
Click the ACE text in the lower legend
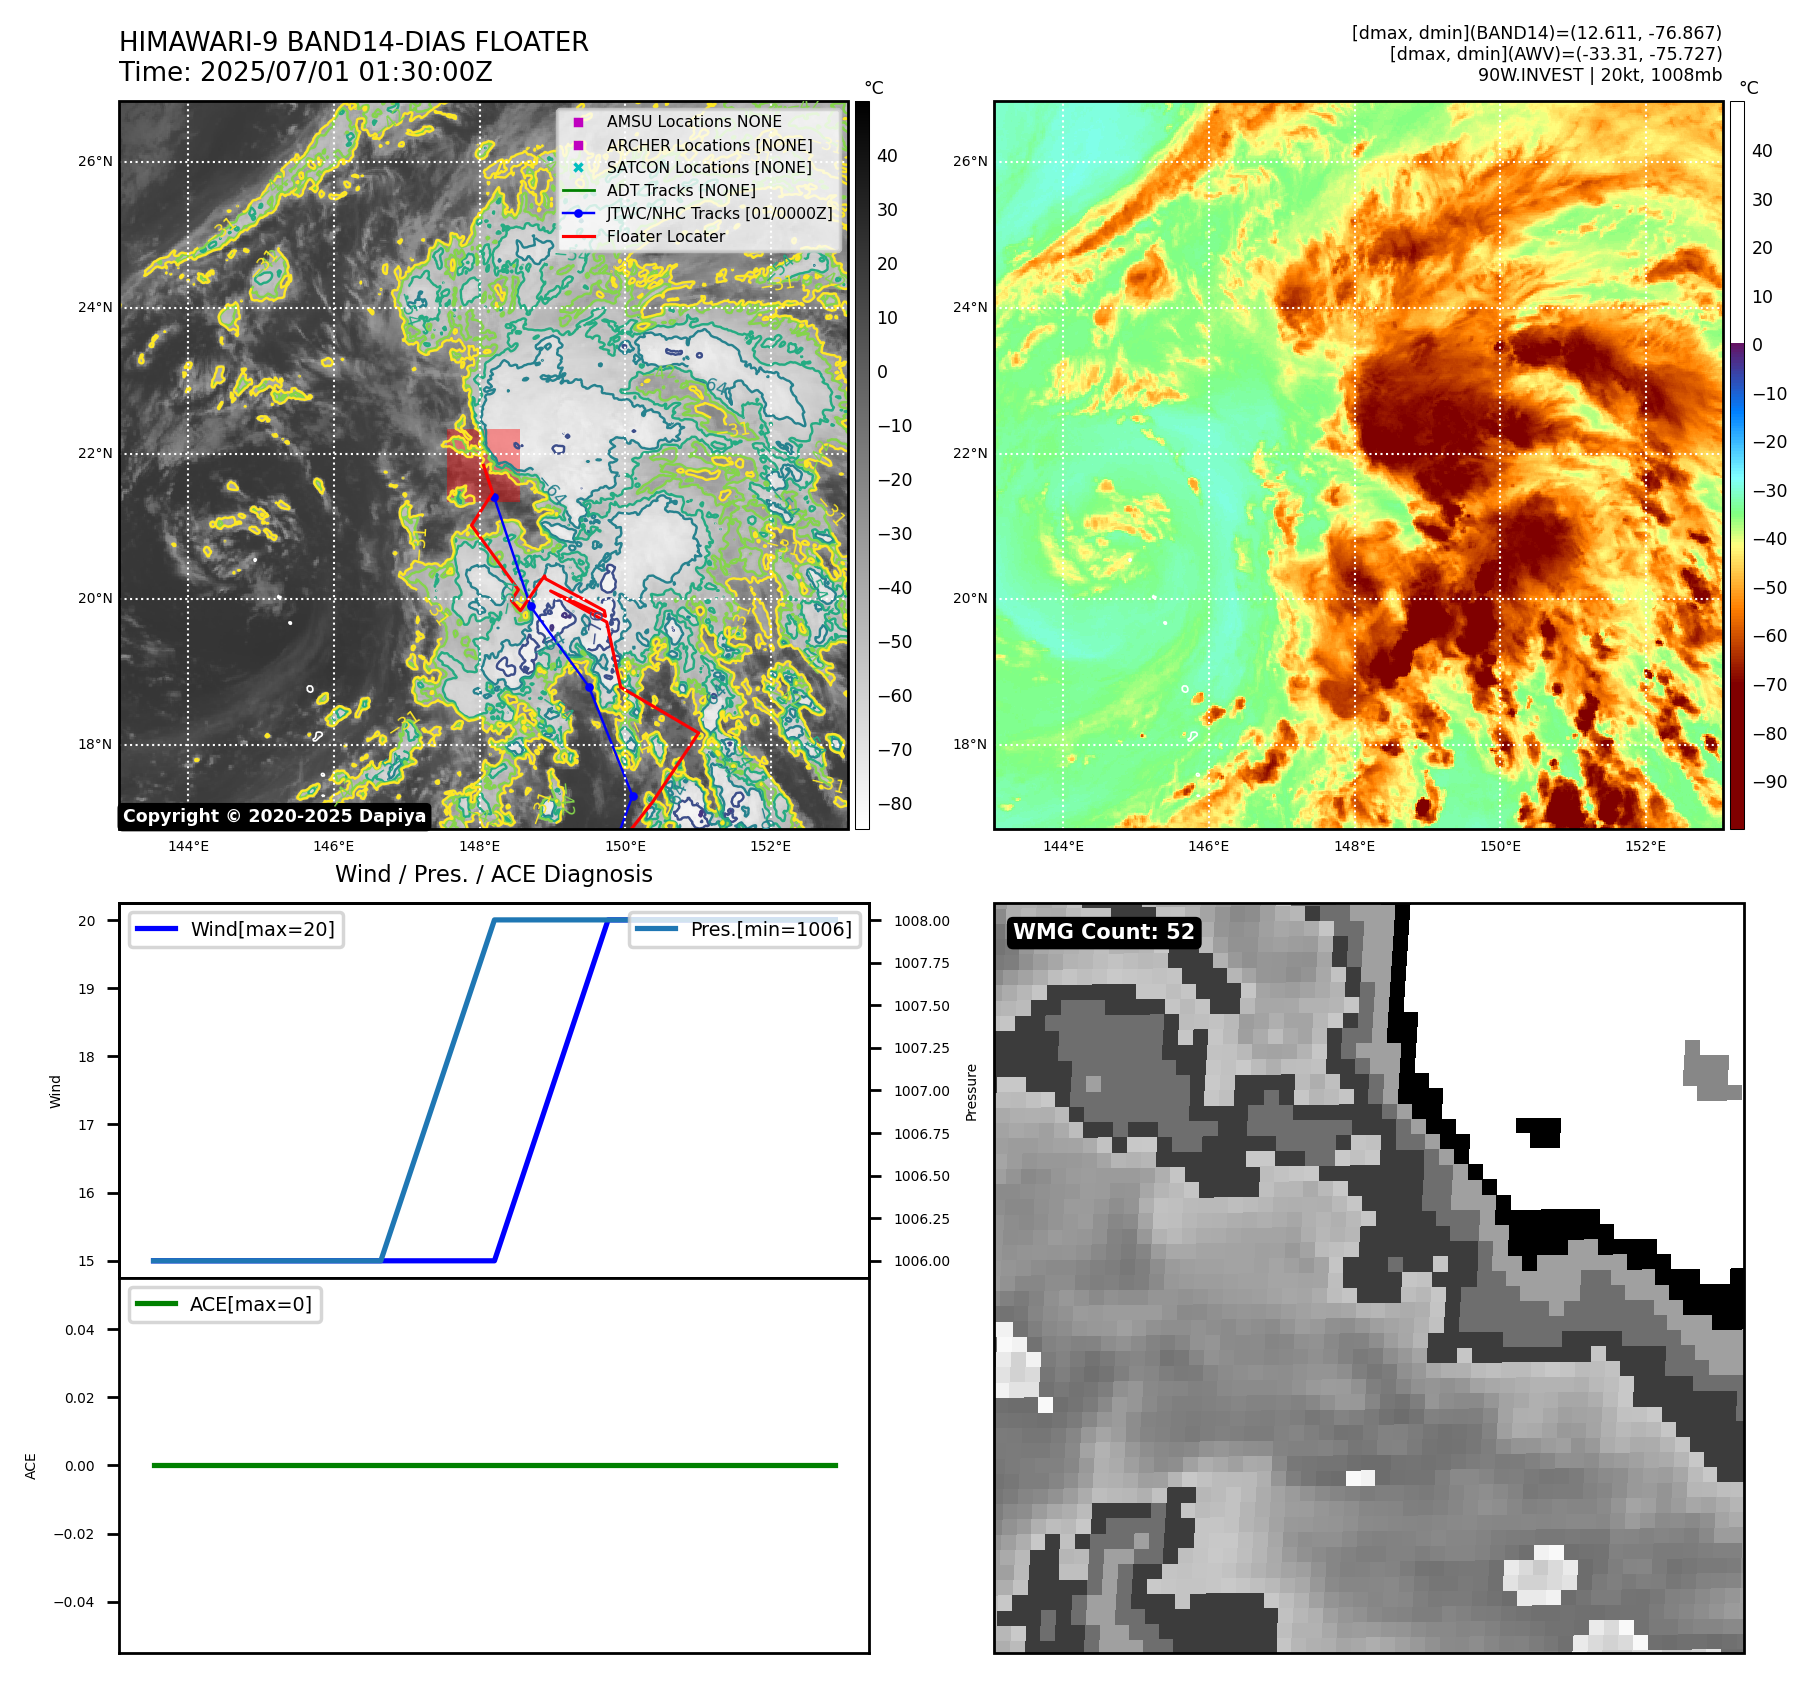(x=251, y=1304)
